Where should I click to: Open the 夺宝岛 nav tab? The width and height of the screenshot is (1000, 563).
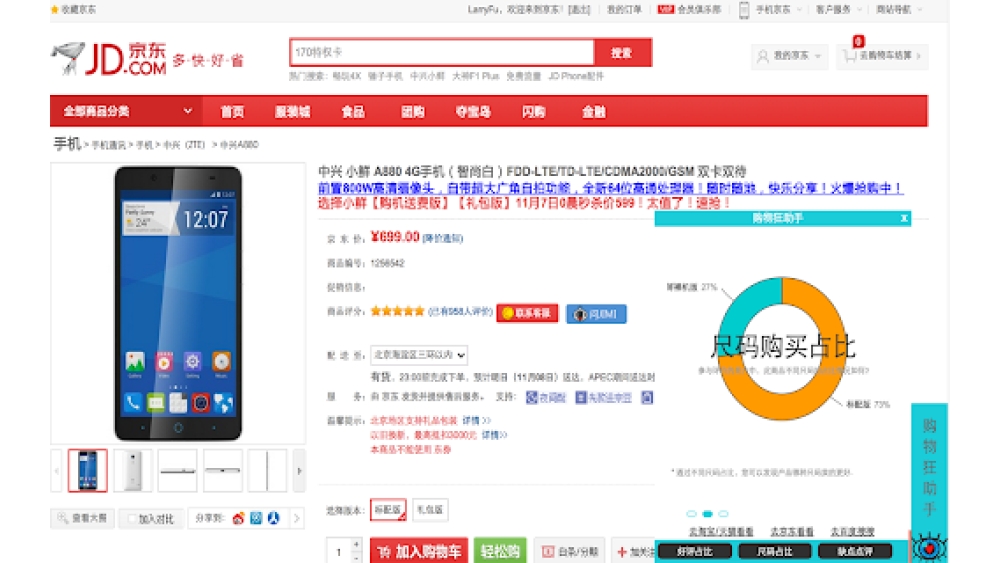coord(473,112)
